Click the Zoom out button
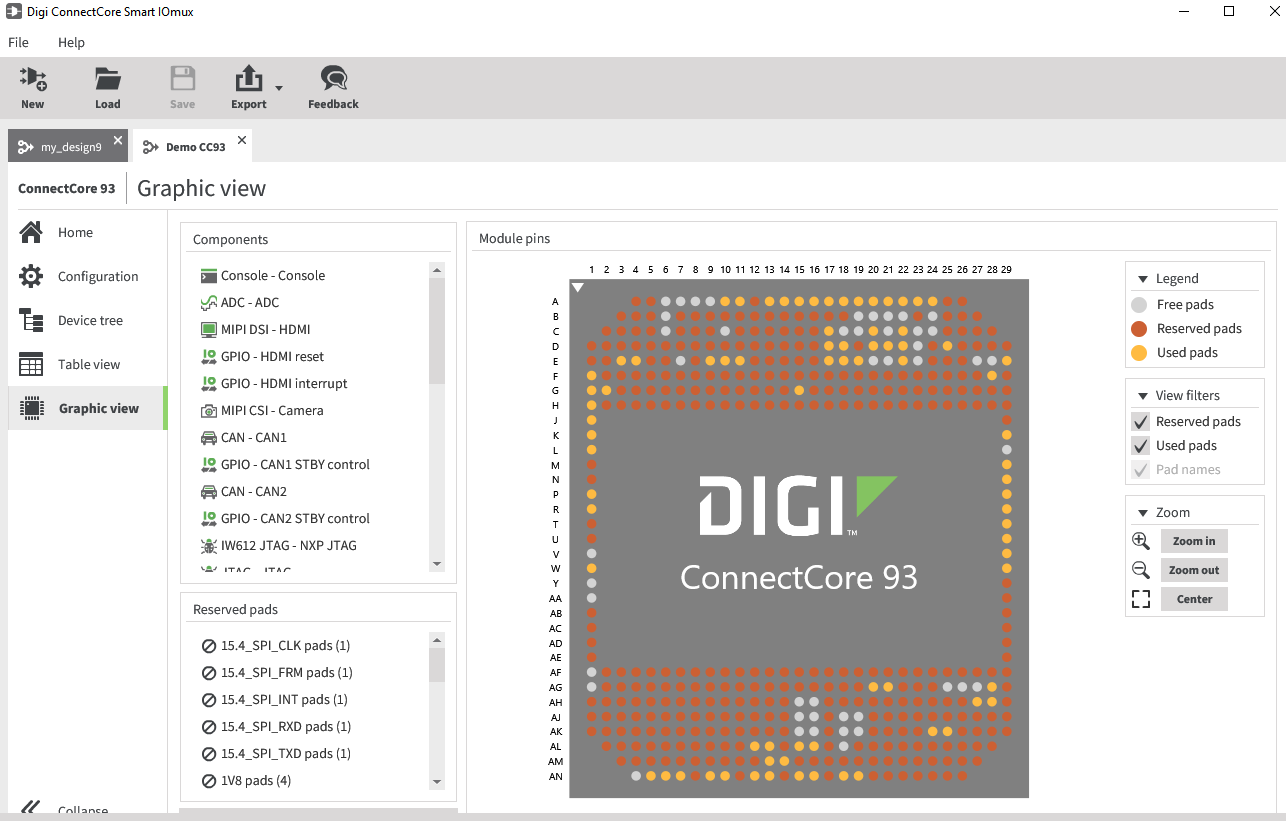This screenshot has width=1286, height=821. click(1194, 570)
